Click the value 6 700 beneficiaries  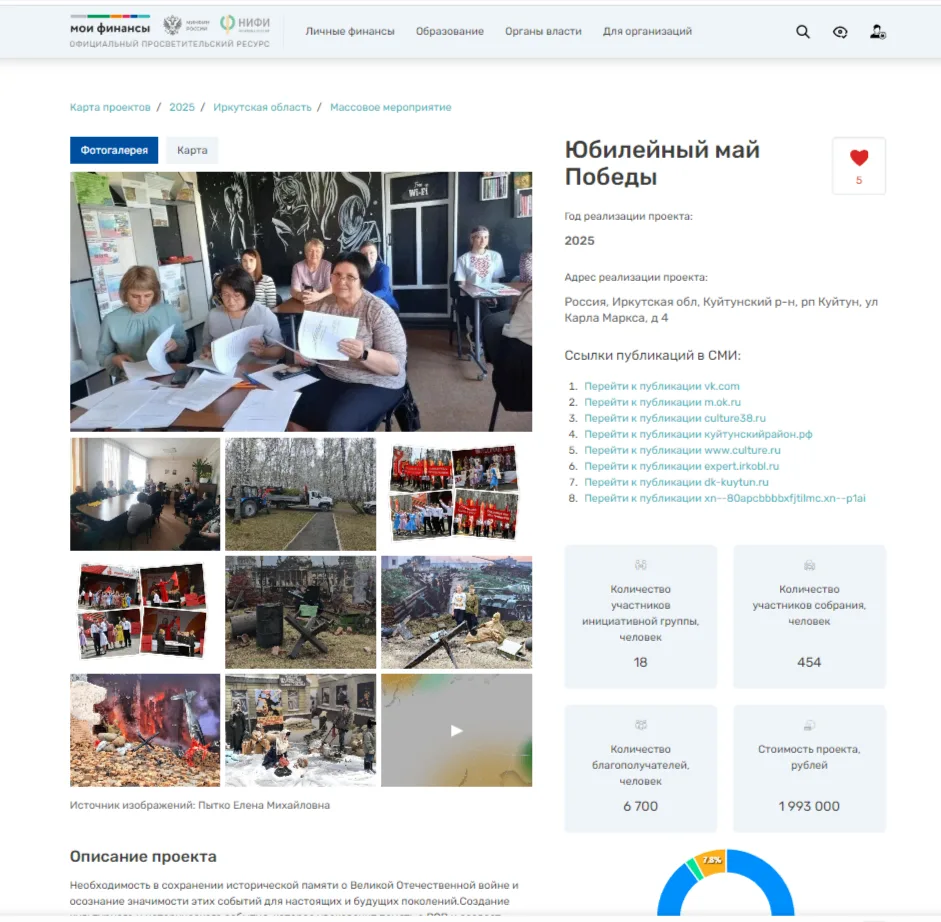click(640, 806)
